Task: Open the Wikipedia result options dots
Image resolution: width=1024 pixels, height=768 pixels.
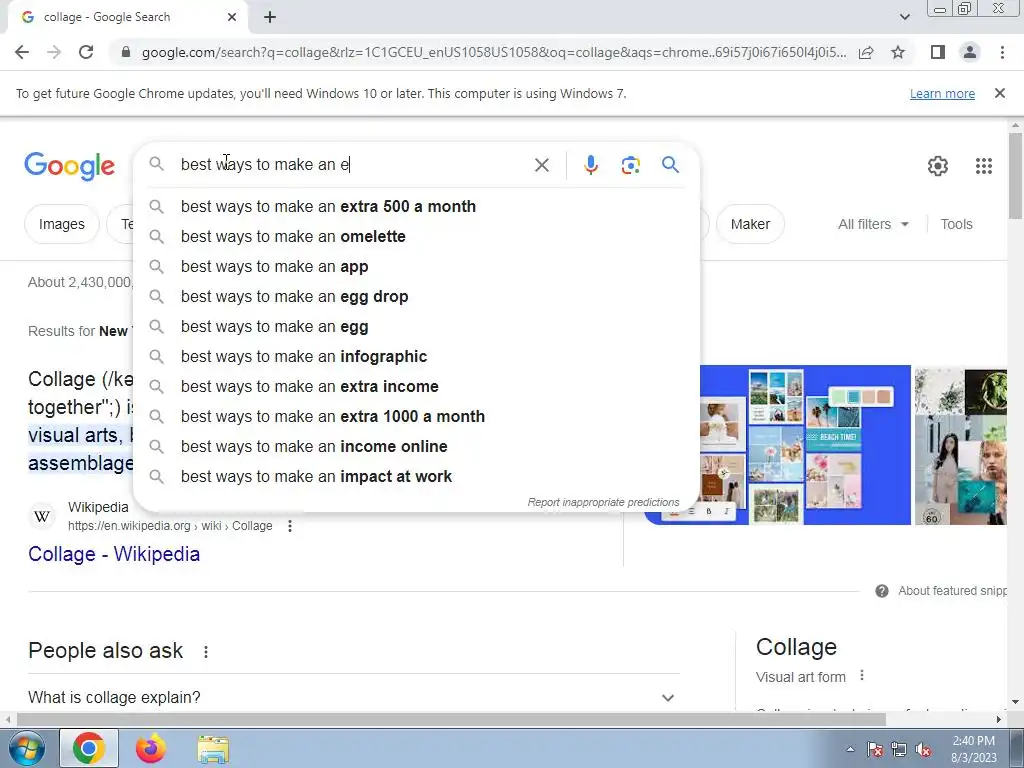Action: pos(290,526)
